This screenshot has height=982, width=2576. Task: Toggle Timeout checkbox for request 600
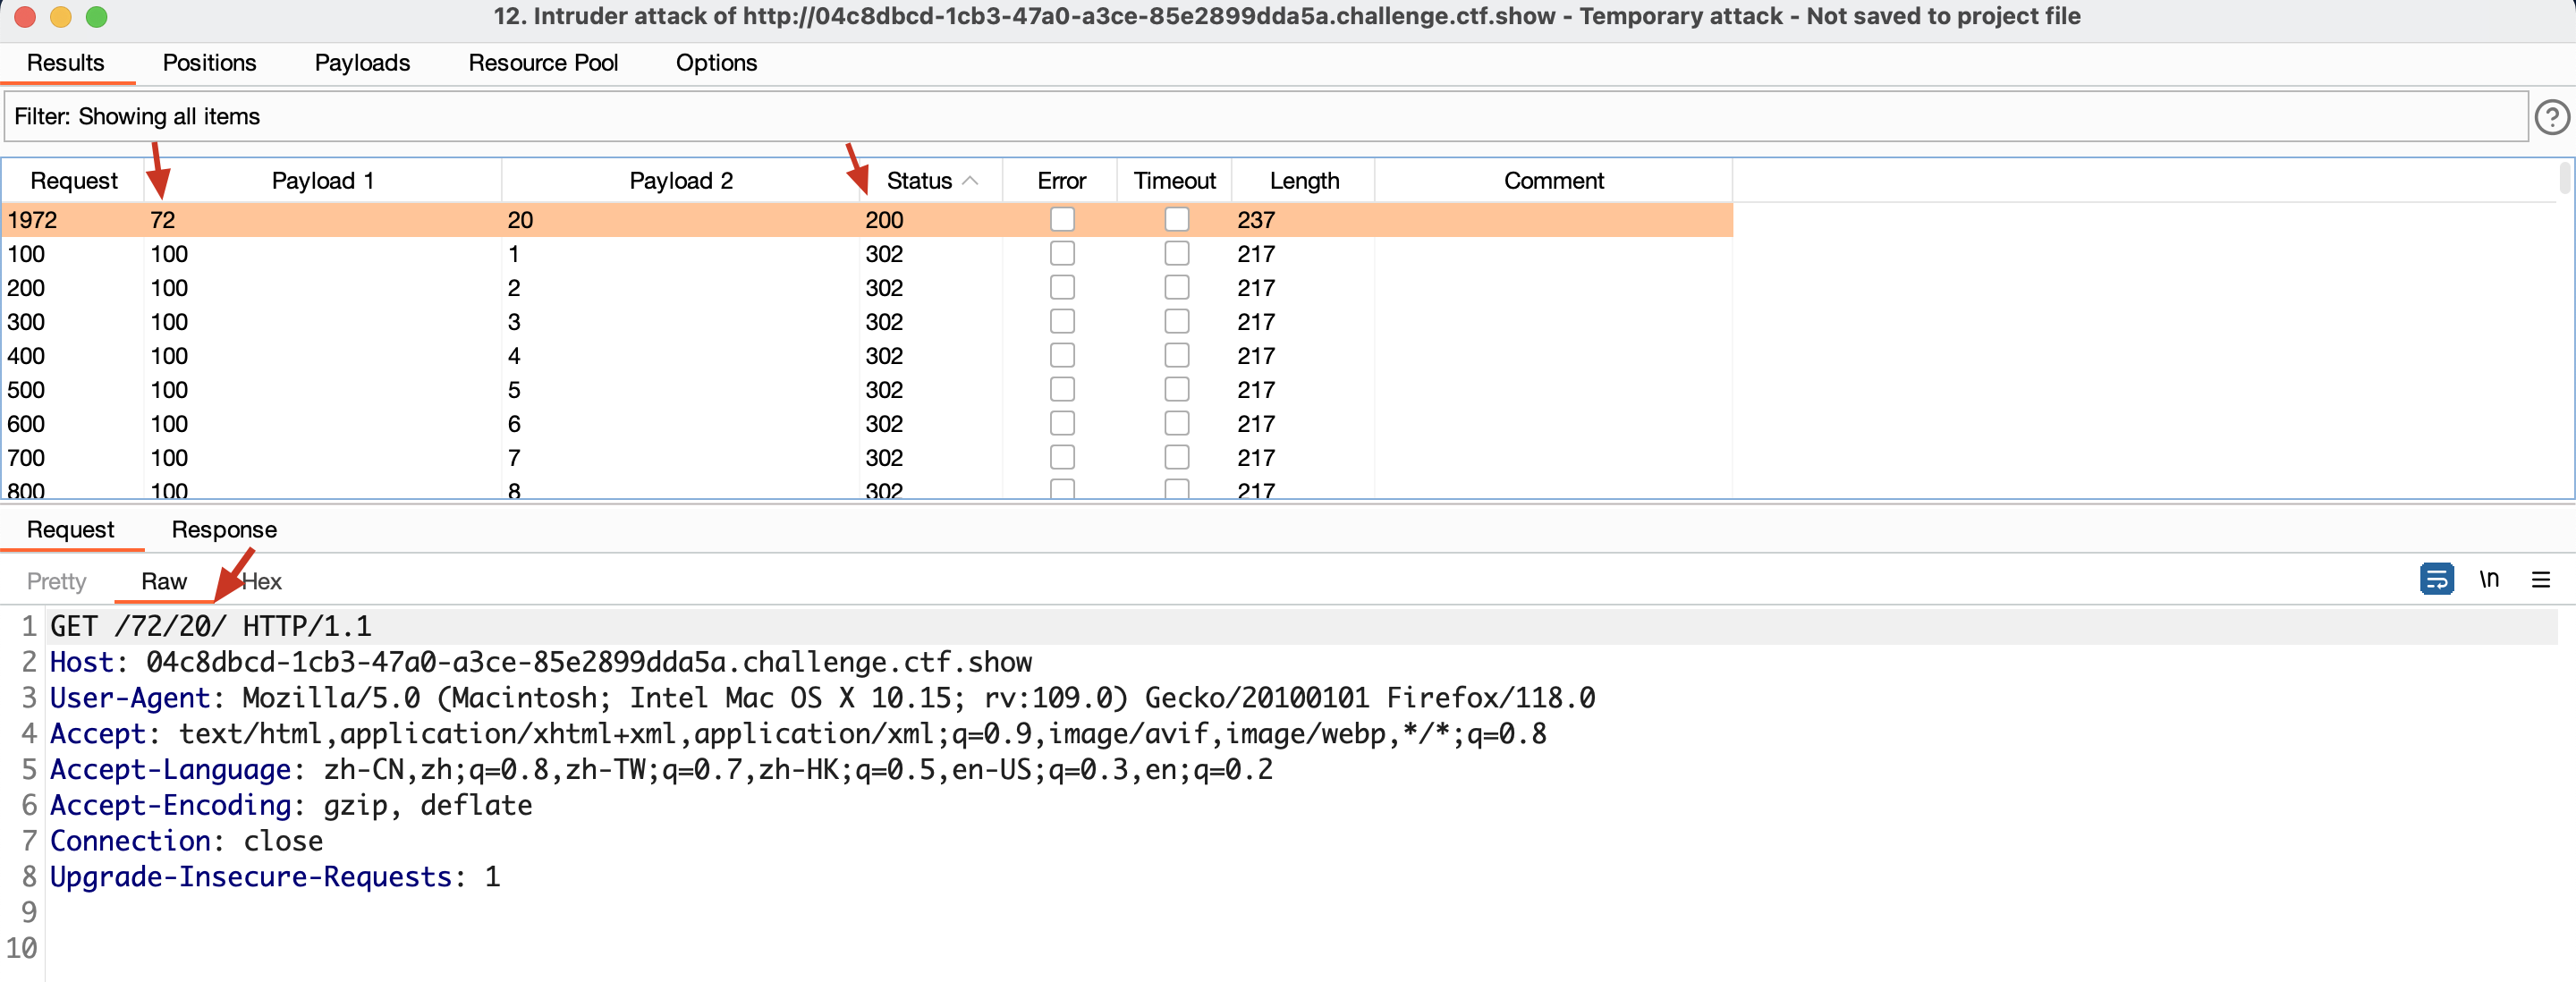tap(1176, 423)
